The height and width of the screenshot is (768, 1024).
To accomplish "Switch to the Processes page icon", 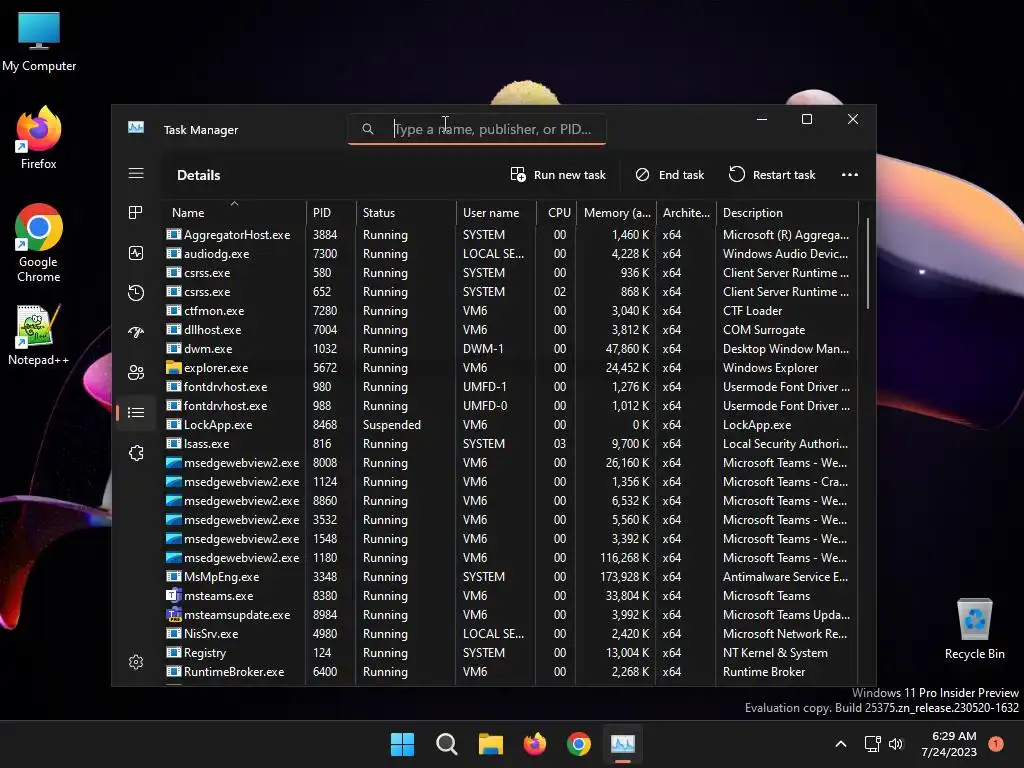I will pyautogui.click(x=136, y=212).
